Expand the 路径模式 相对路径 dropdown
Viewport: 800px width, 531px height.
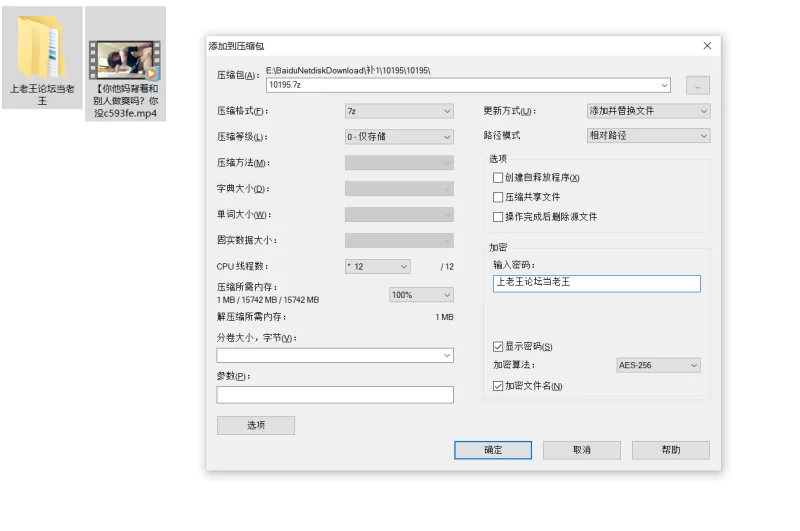pyautogui.click(x=648, y=136)
